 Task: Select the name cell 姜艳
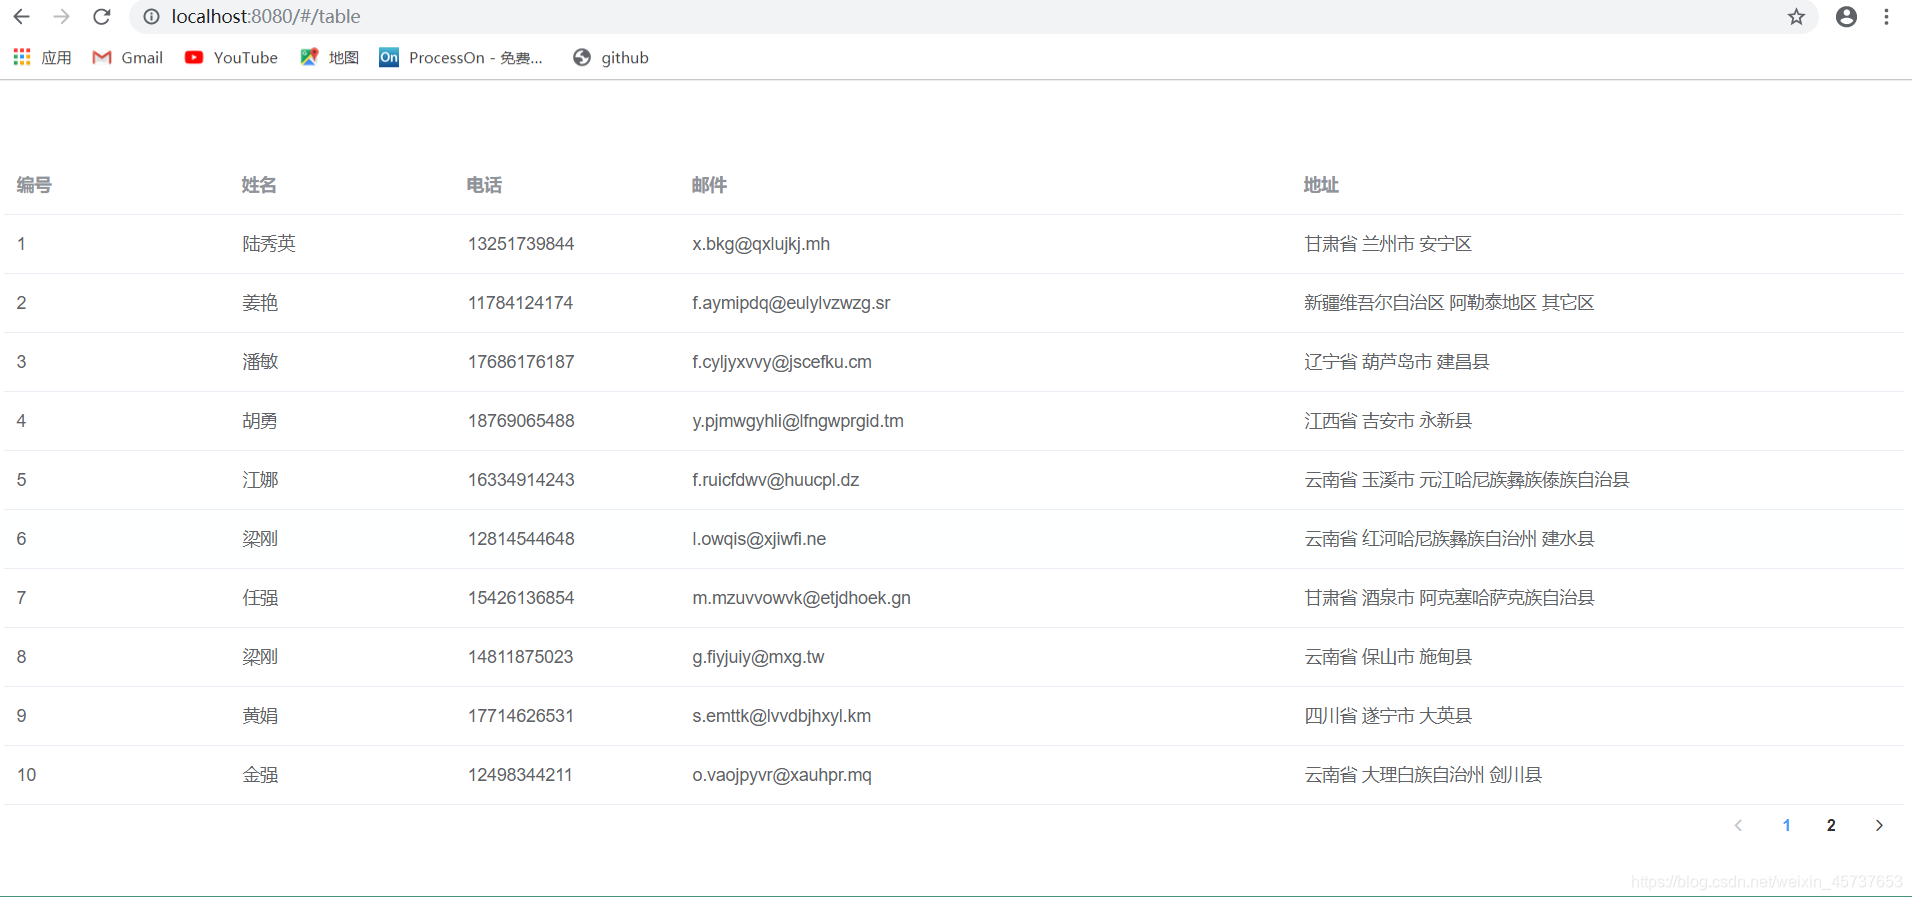[x=260, y=303]
